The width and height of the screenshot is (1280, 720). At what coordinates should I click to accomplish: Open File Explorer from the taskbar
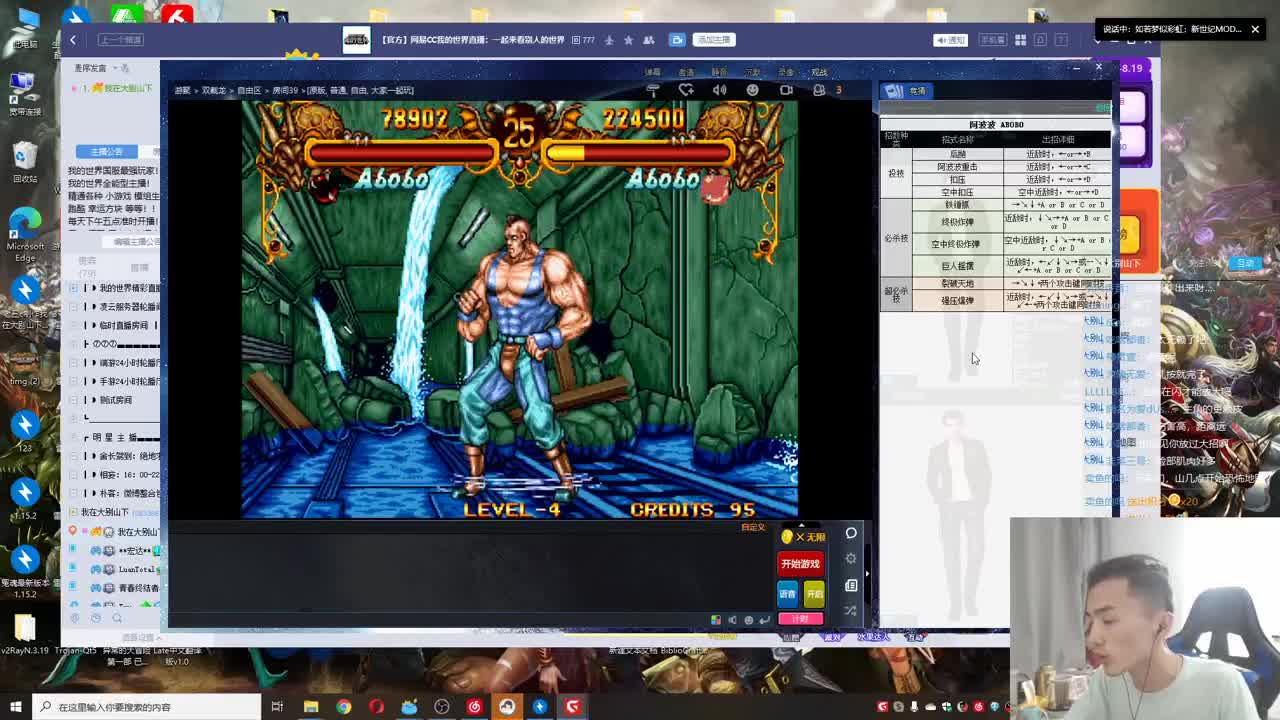311,707
